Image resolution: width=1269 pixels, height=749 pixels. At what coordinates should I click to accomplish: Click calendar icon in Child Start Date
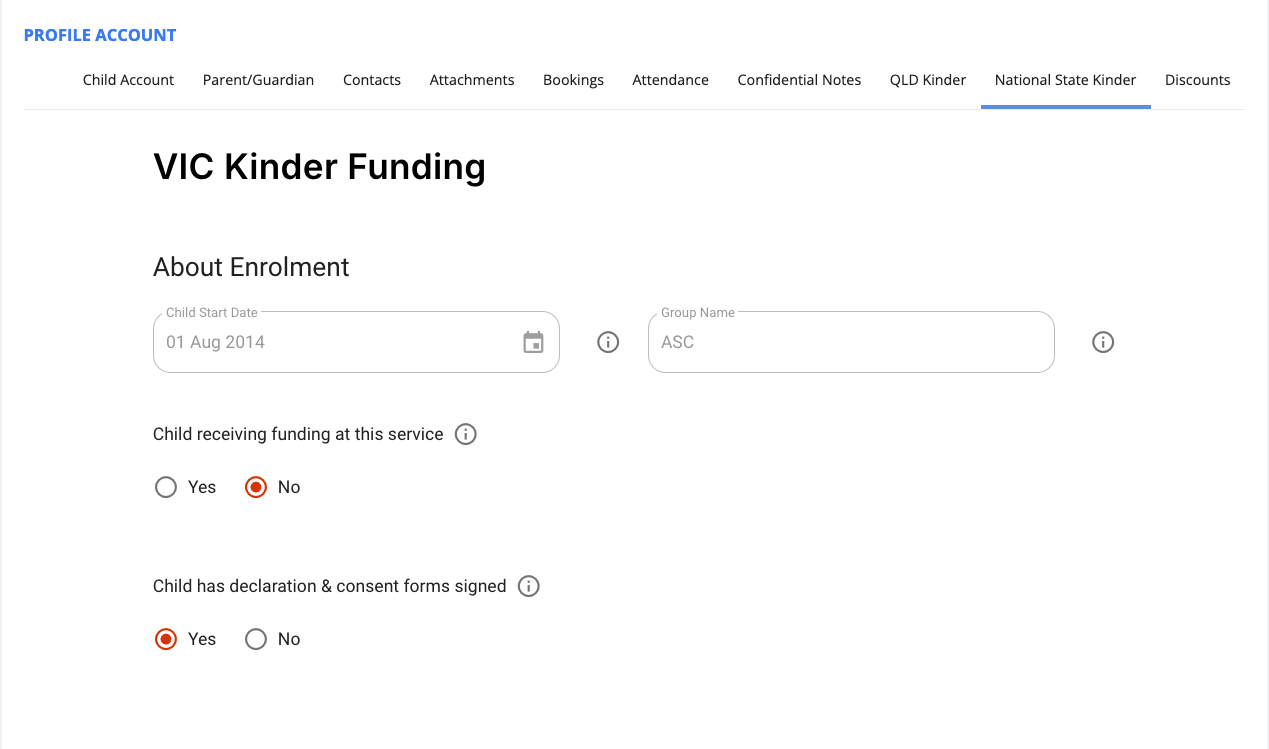coord(534,342)
